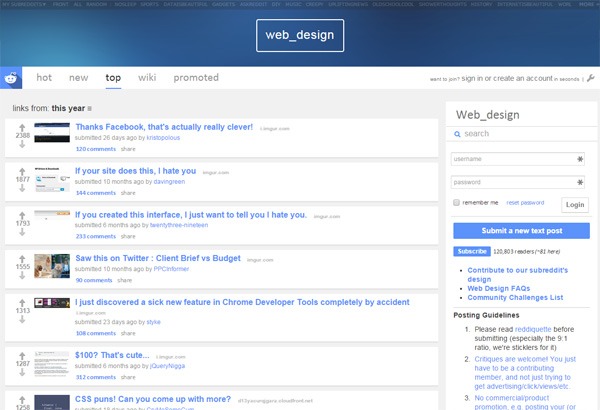This screenshot has width=600, height=410.
Task: Open thumbnail of 'If your site does this'
Action: [52, 179]
